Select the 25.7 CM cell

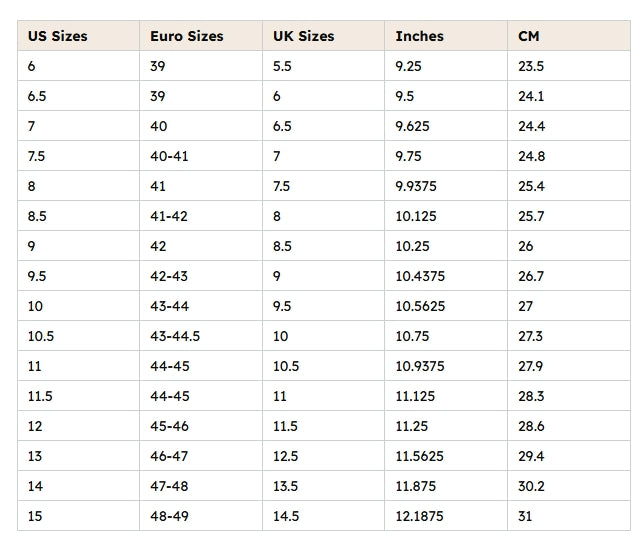coord(569,216)
